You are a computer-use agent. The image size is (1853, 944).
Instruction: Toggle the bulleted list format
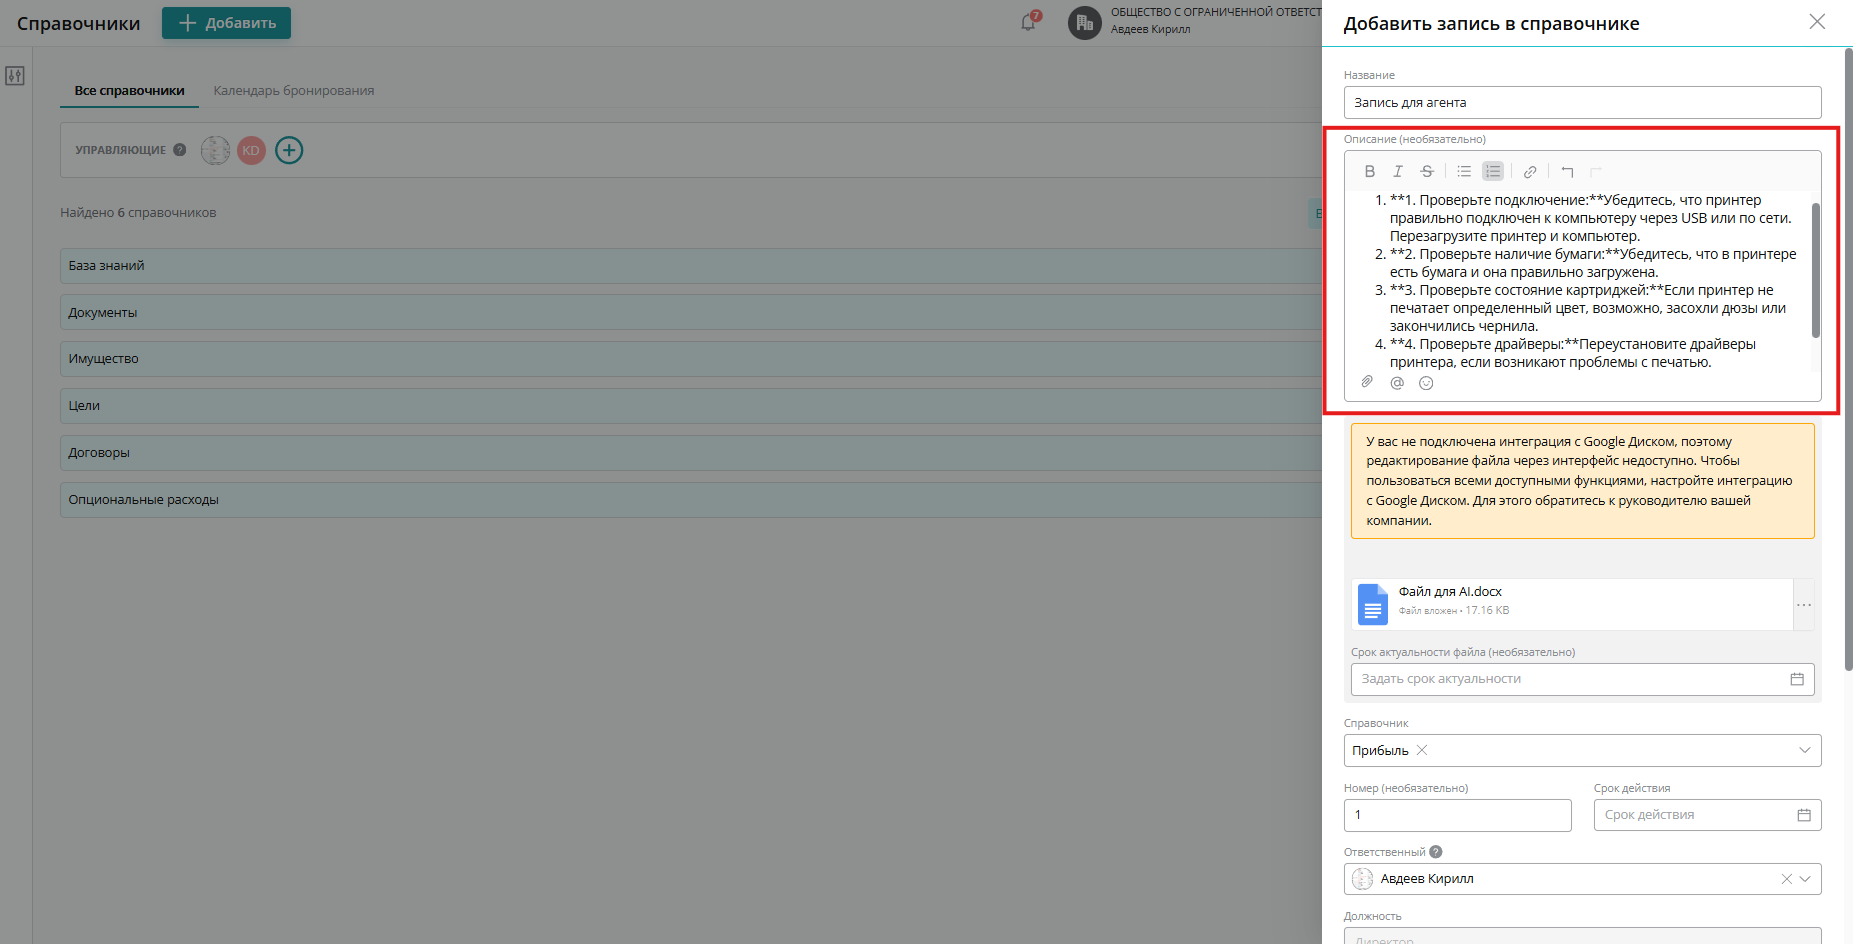point(1464,172)
